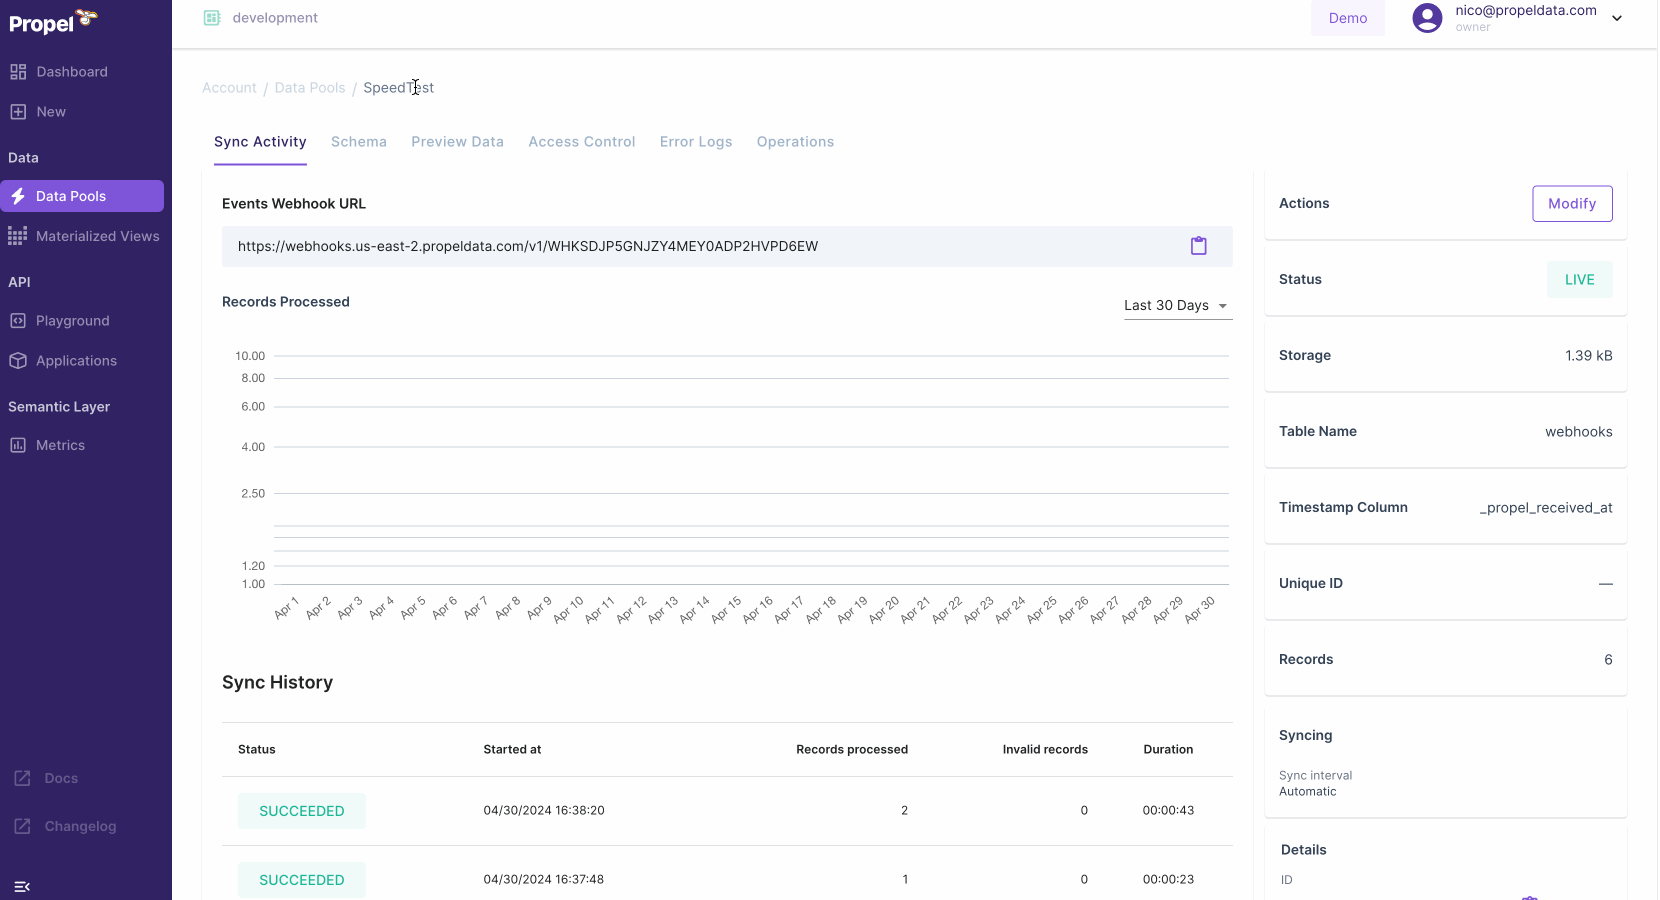1660x900 pixels.
Task: Navigate to Data Pools via breadcrumb
Action: [310, 87]
